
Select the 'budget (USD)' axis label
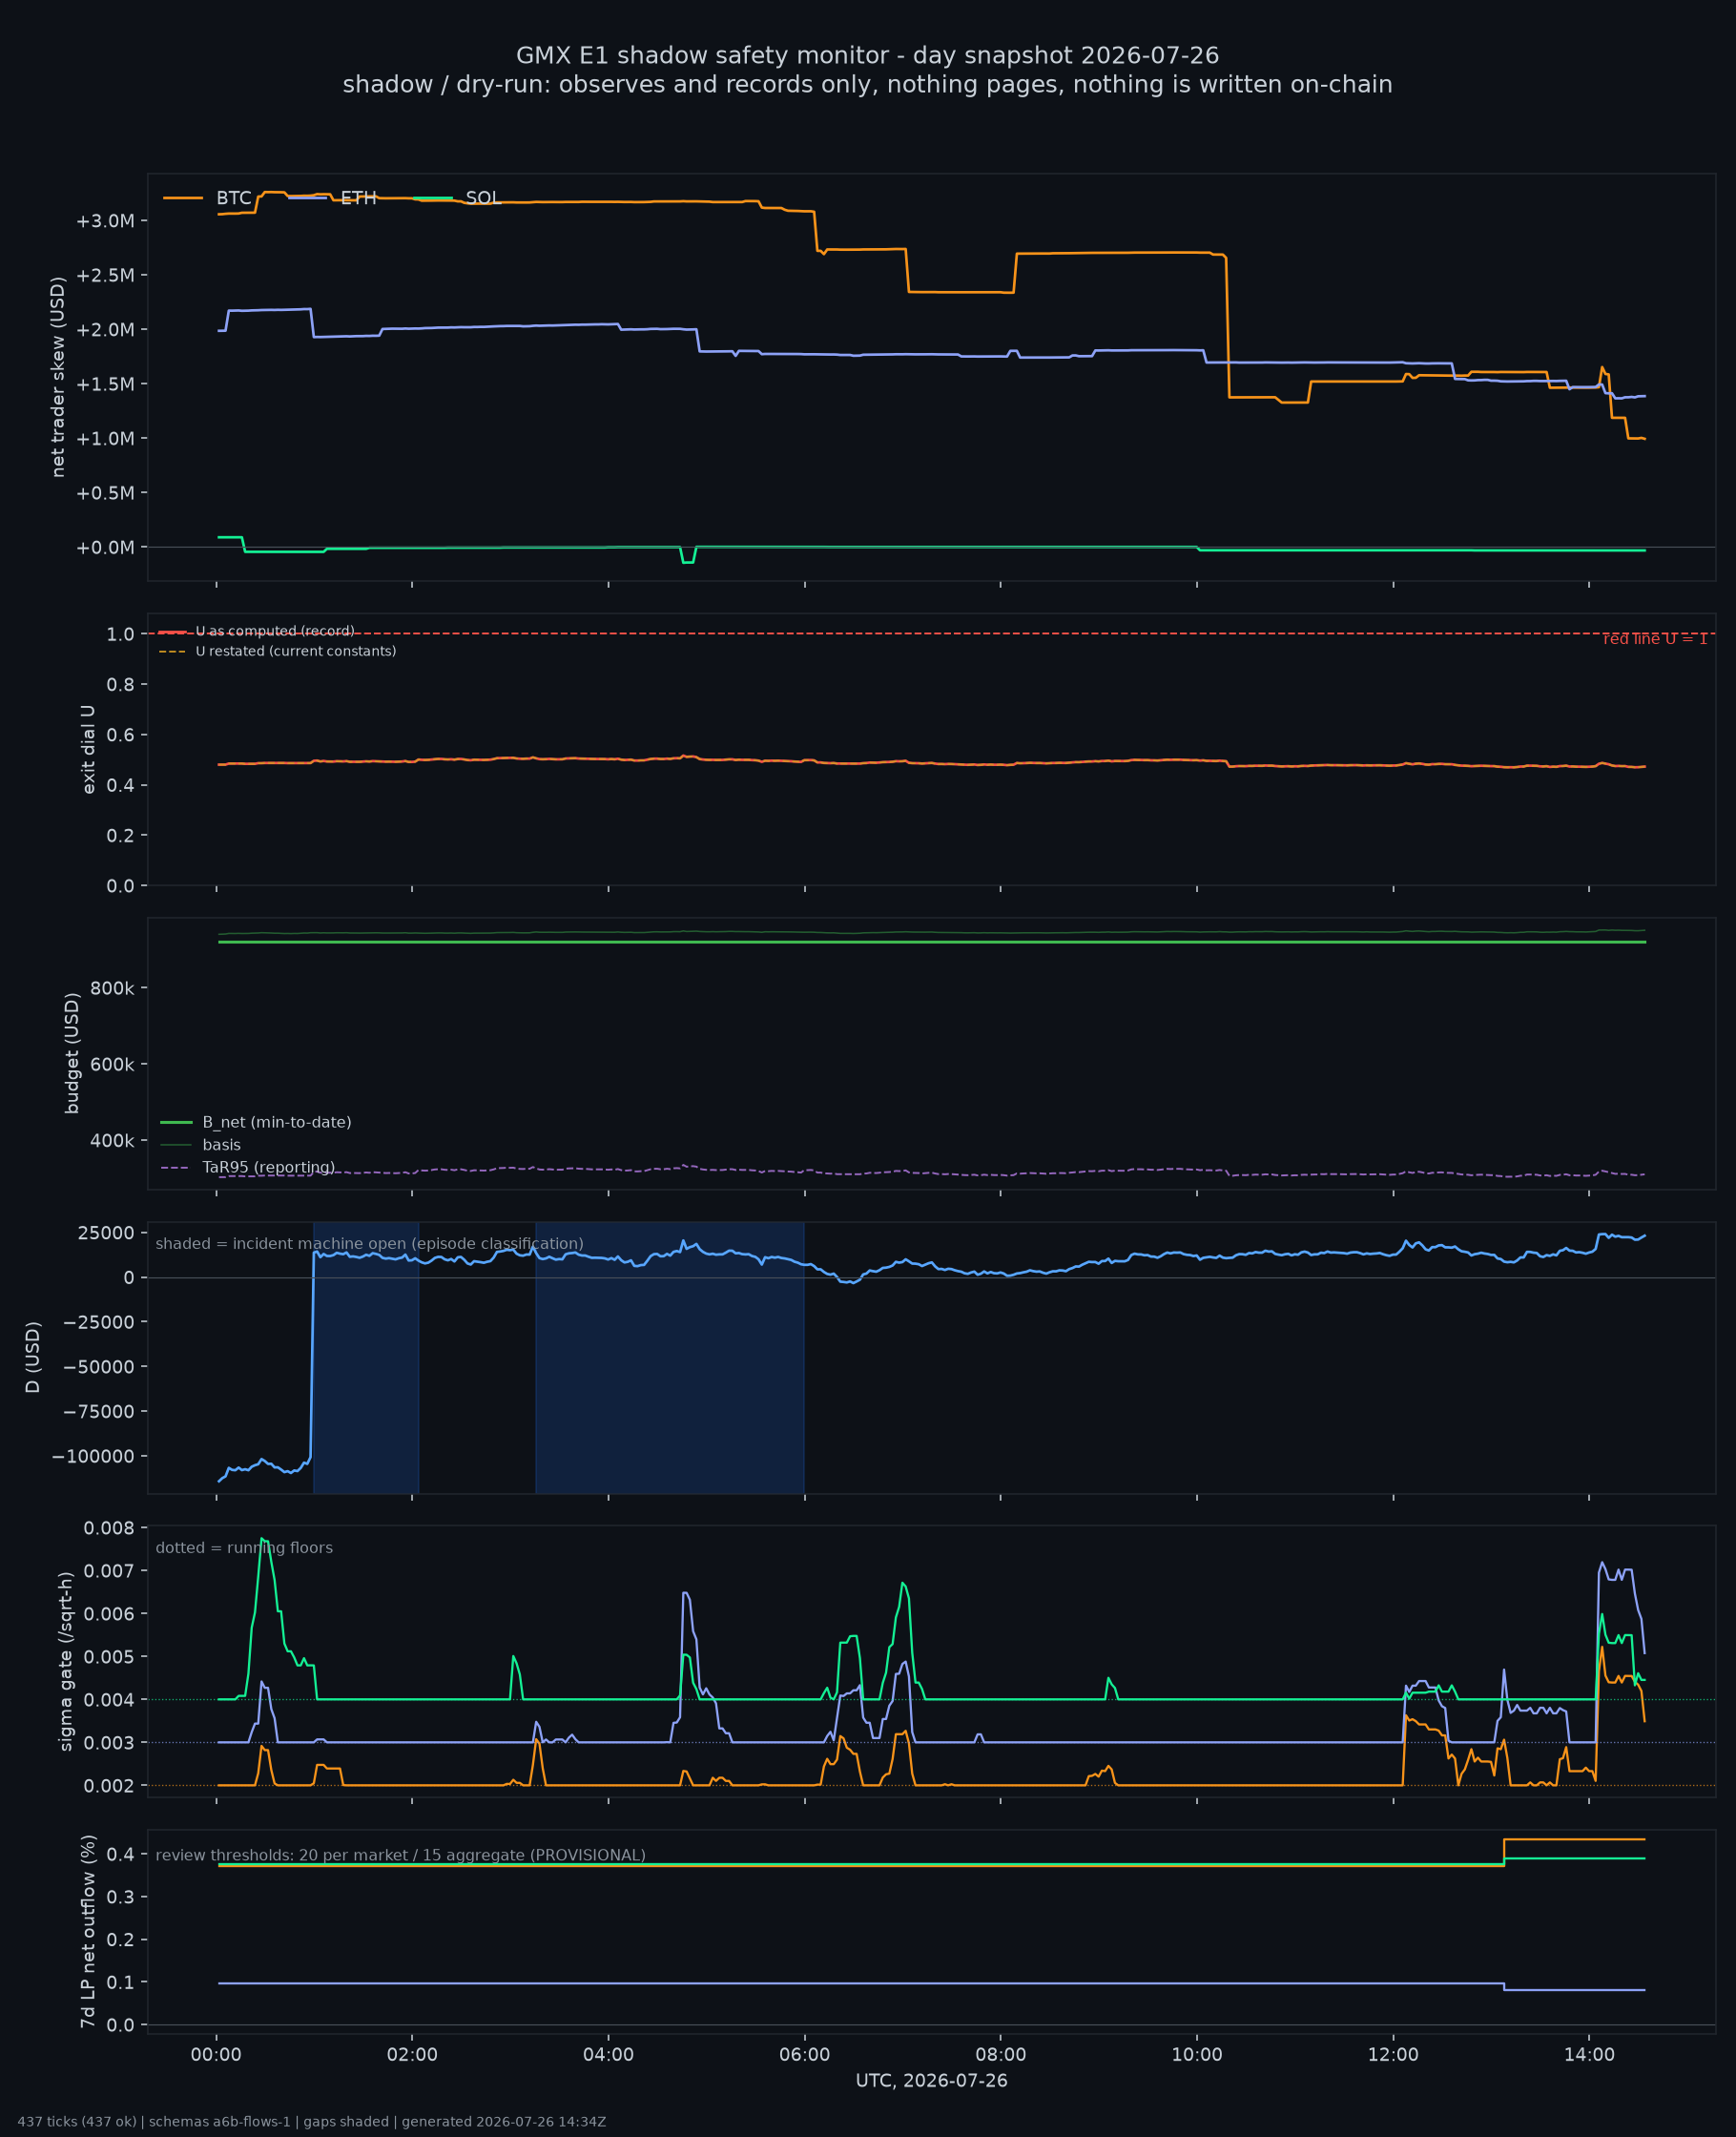tap(71, 1053)
